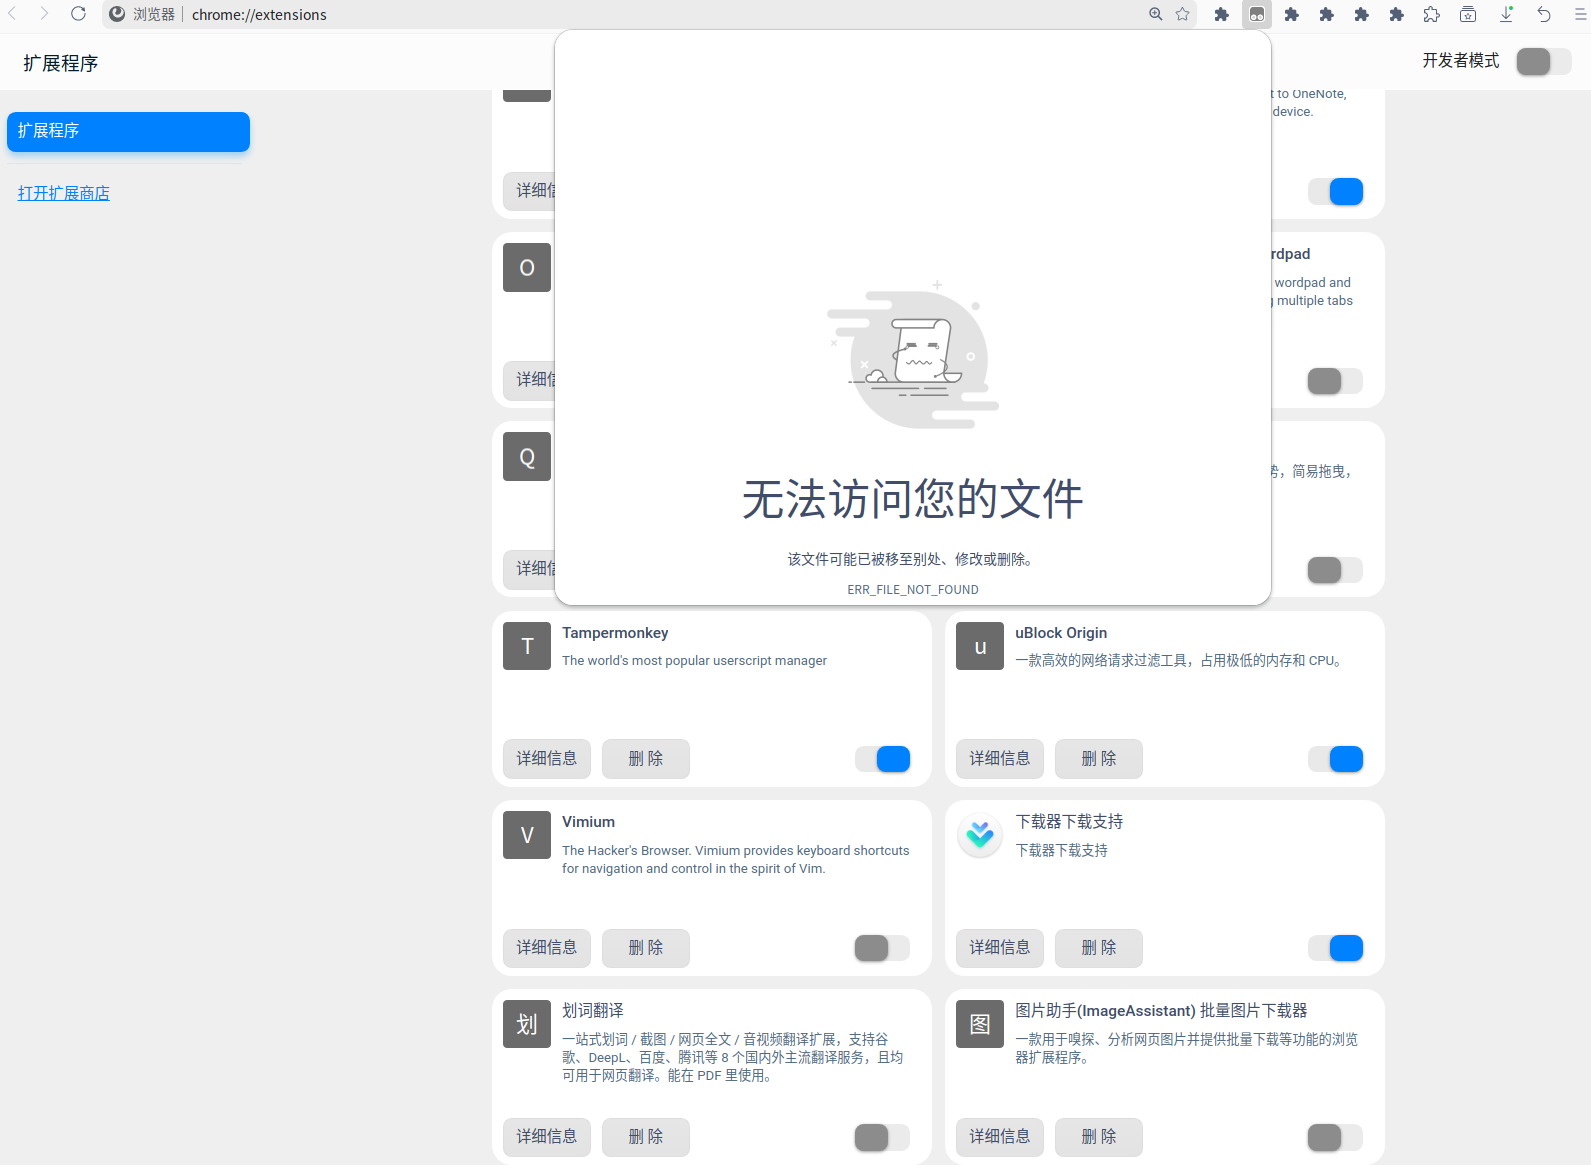Go back using the browser back arrow
This screenshot has height=1165, width=1591.
(12, 14)
